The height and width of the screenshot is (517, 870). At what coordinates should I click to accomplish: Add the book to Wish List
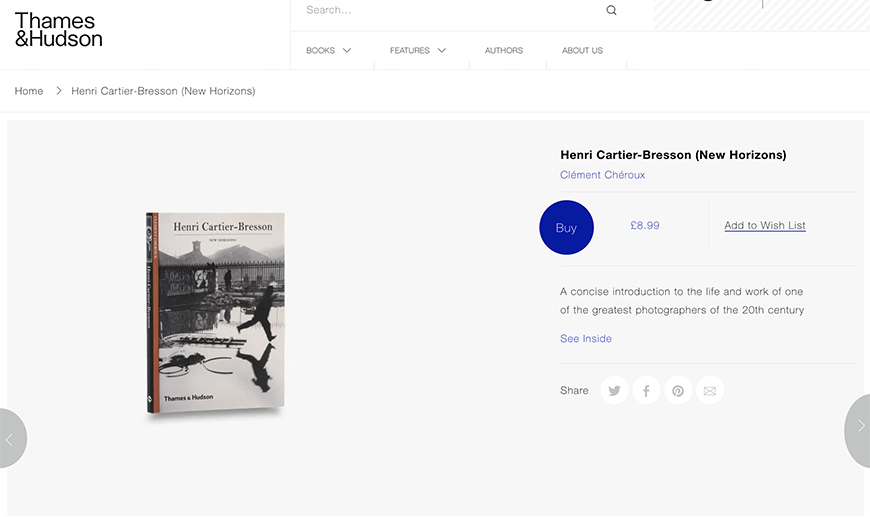[765, 225]
